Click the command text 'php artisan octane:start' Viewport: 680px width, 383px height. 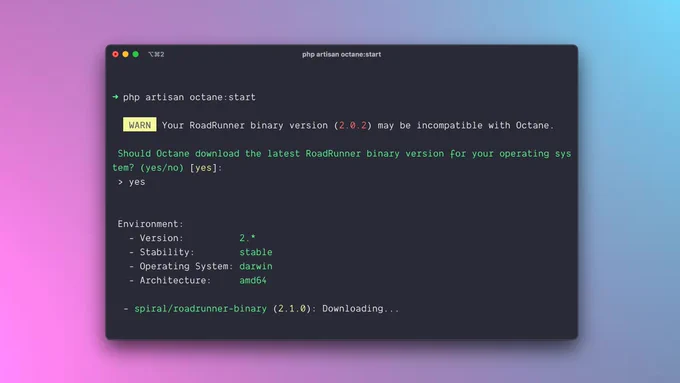tap(189, 97)
